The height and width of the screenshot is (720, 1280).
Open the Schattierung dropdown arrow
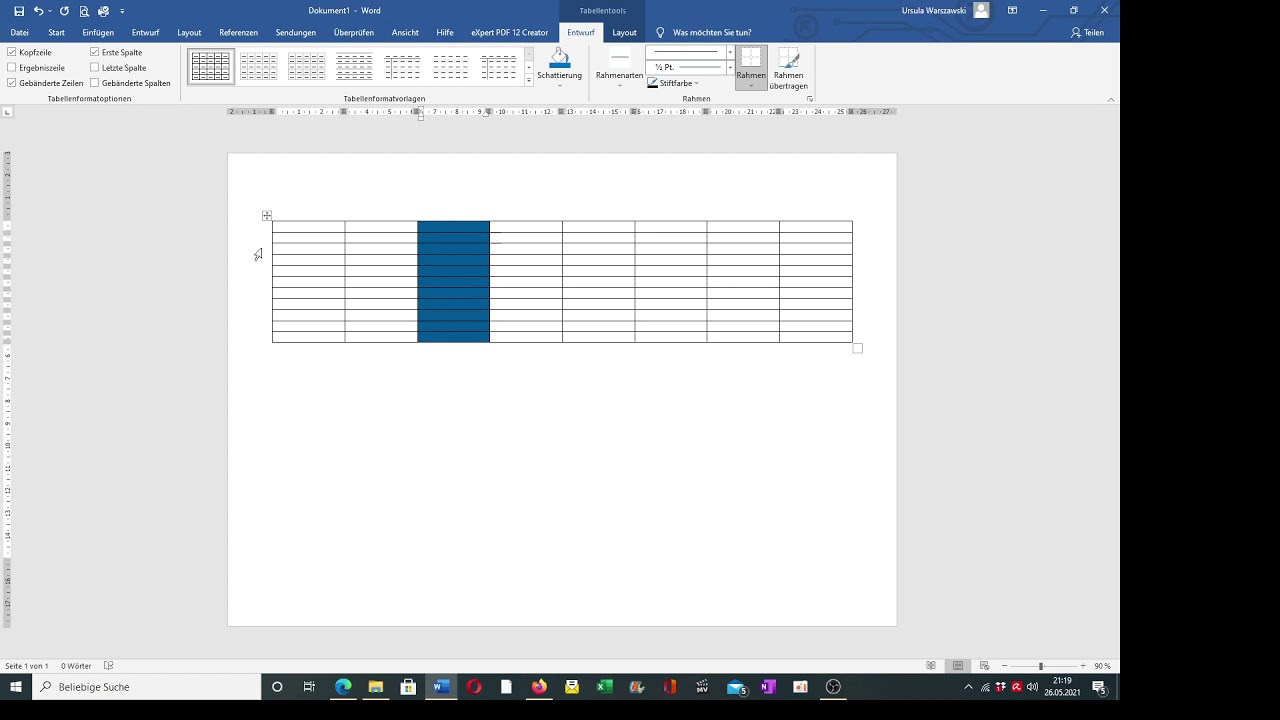560,85
